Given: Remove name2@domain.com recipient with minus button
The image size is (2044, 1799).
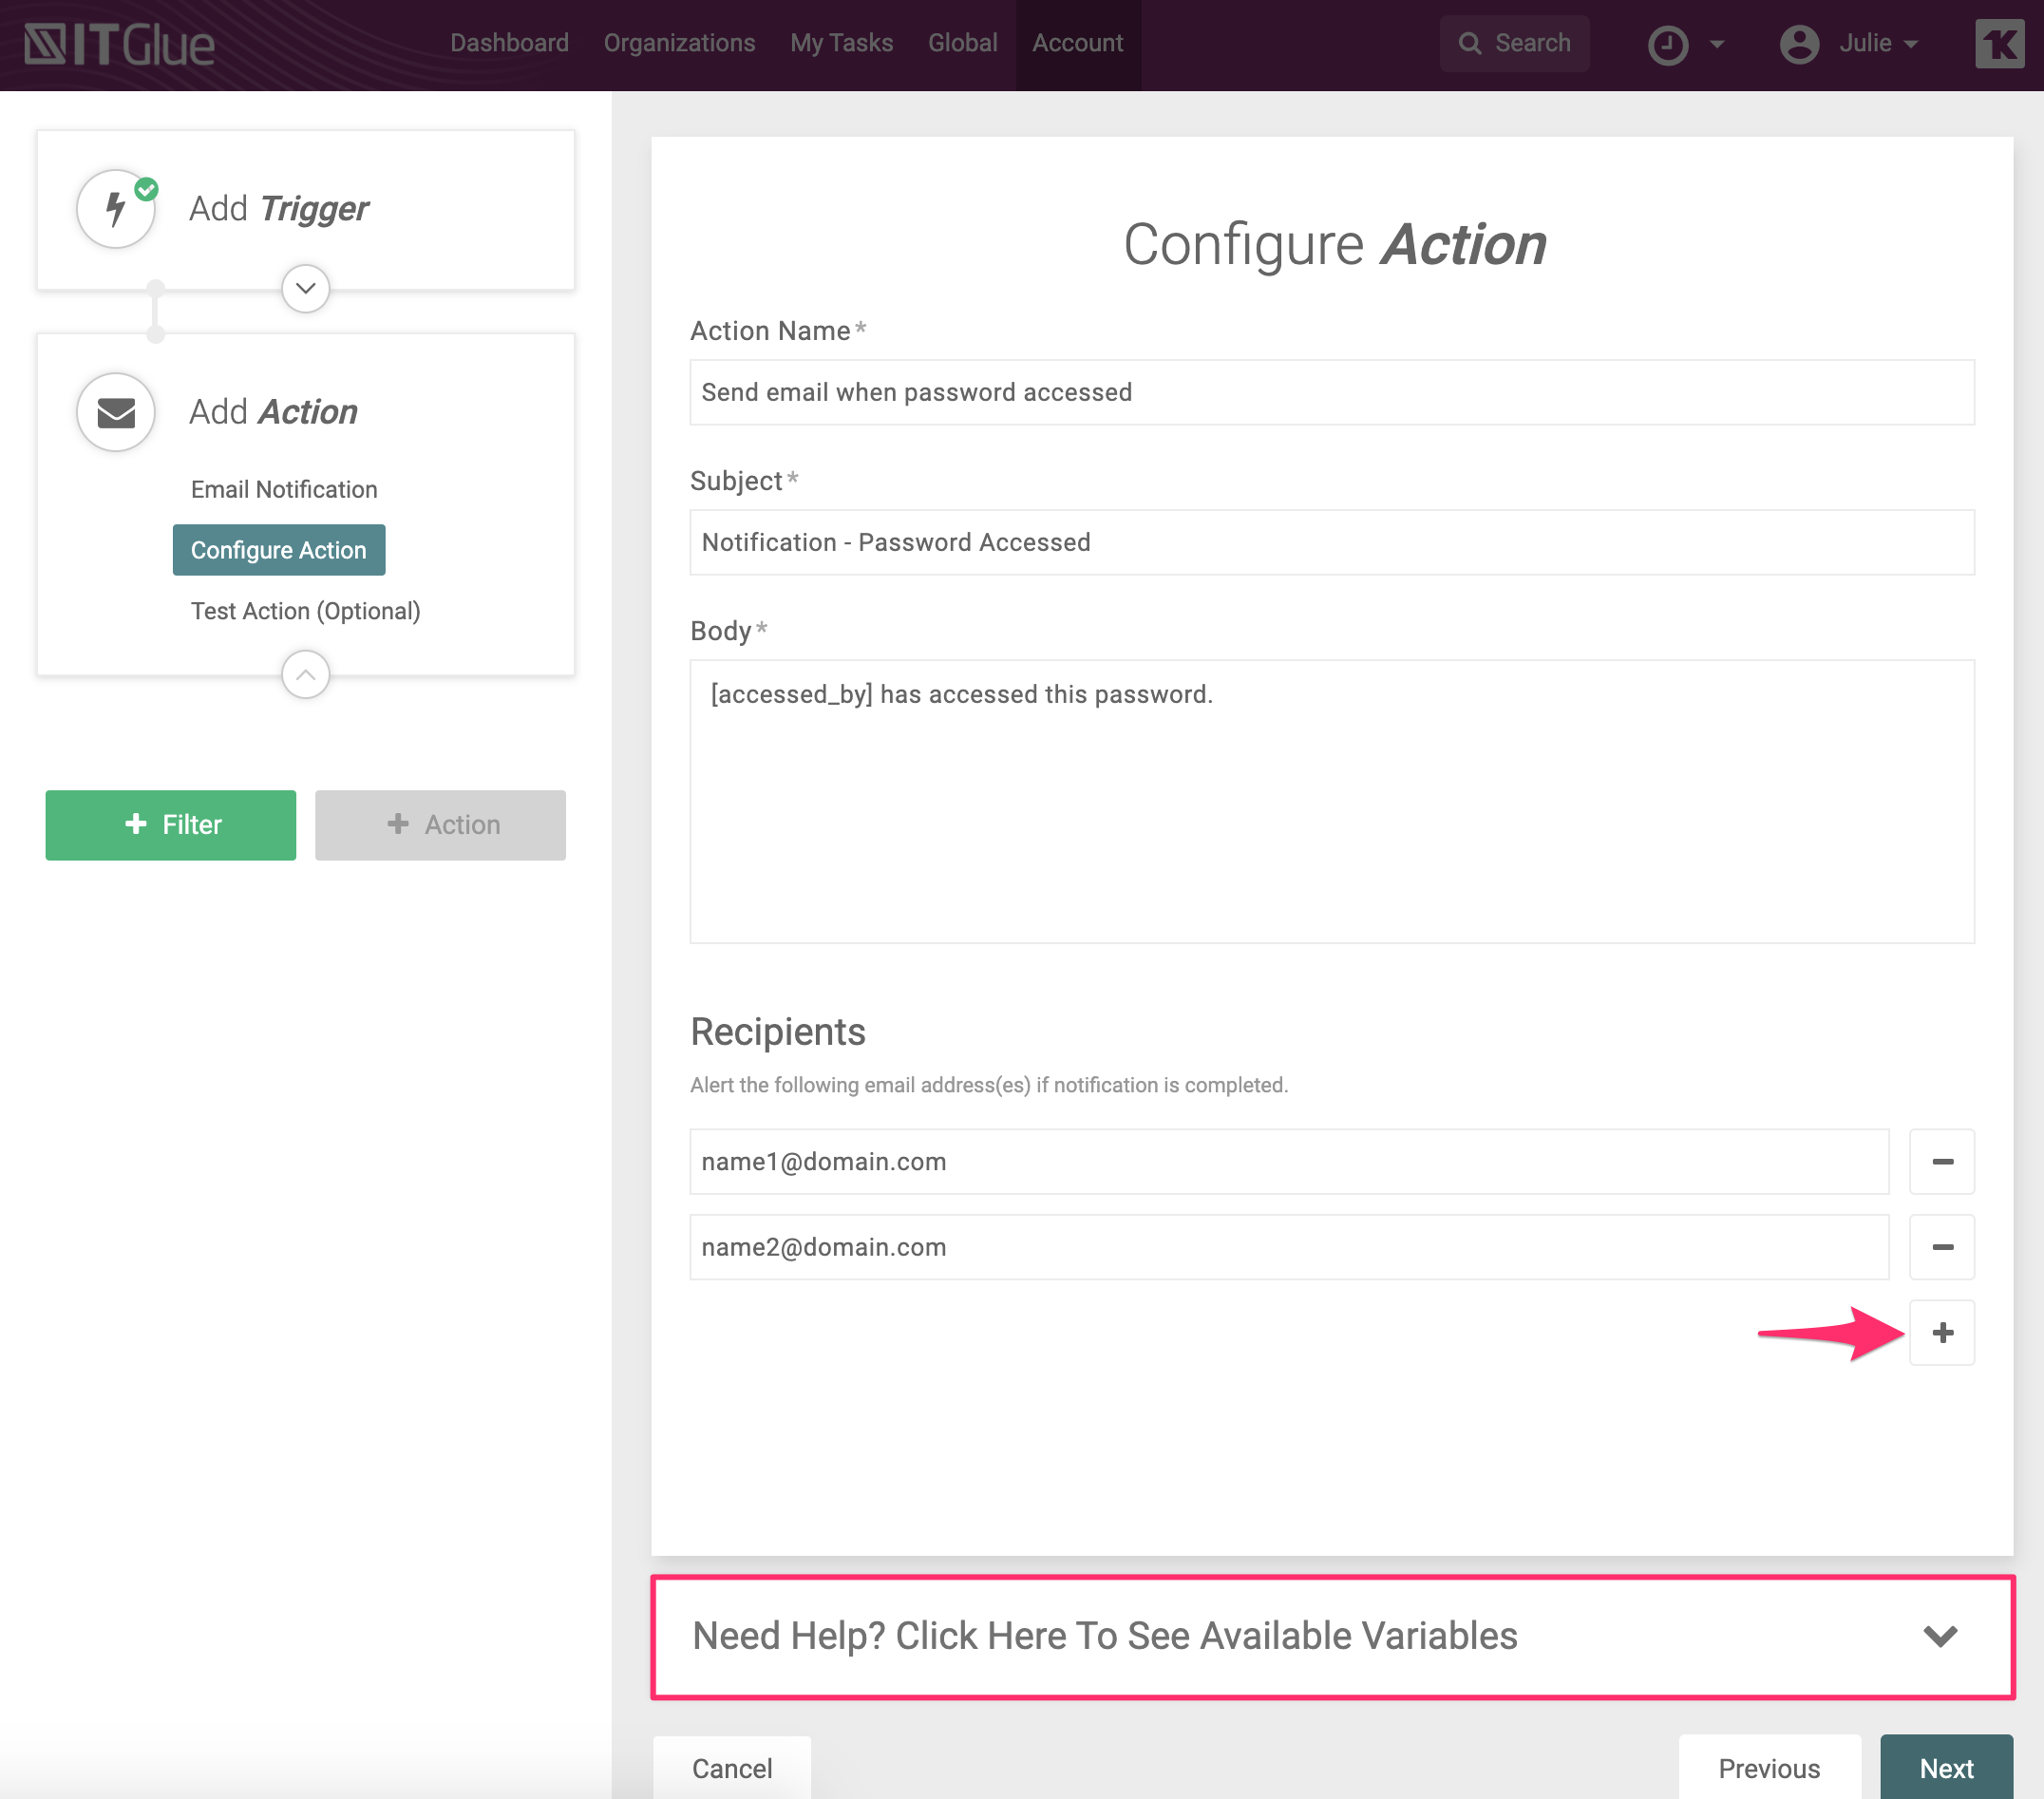Looking at the screenshot, I should pos(1941,1247).
